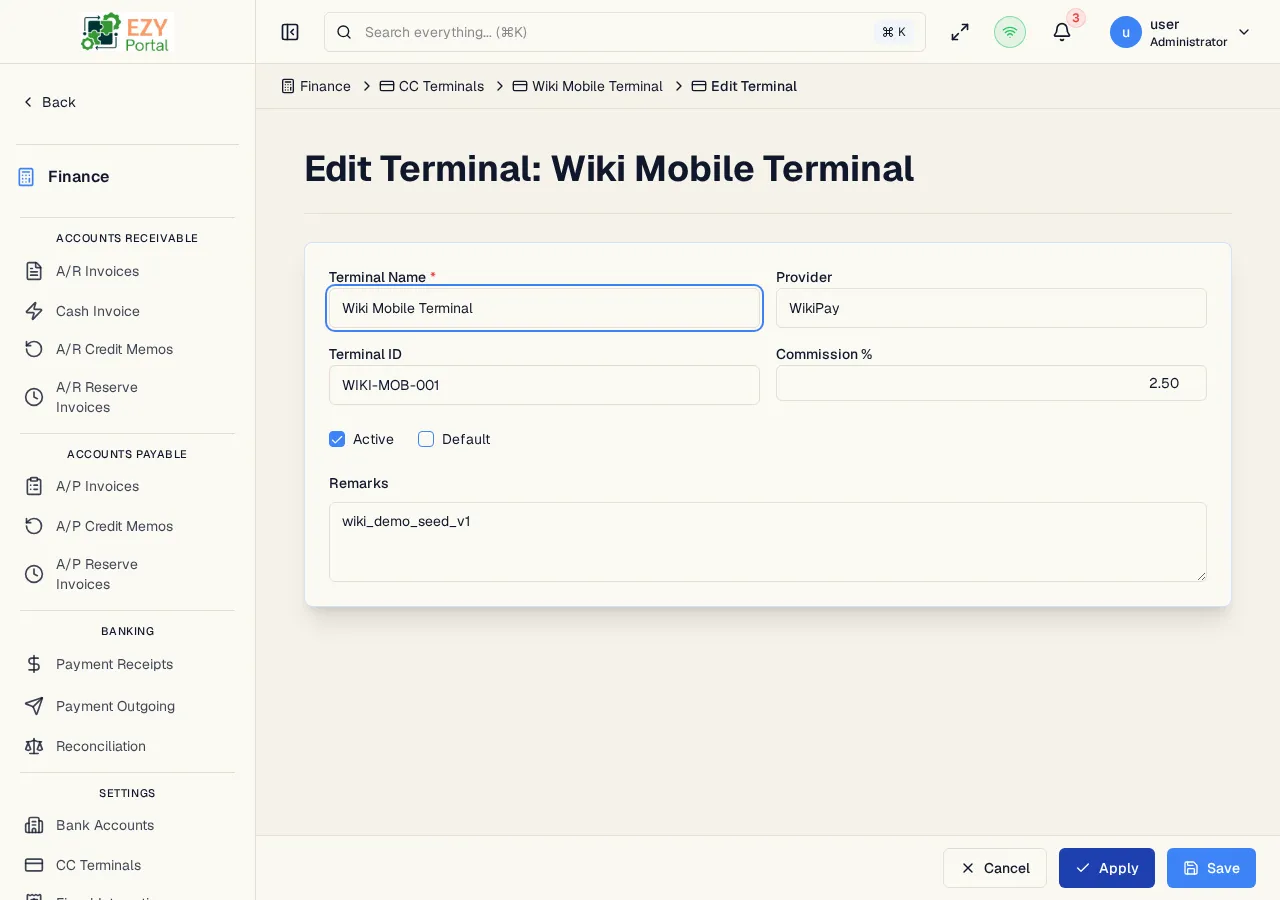Screen dimensions: 1280x900
Task: Navigate to Wiki Mobile Terminal breadcrumb link
Action: (x=597, y=86)
